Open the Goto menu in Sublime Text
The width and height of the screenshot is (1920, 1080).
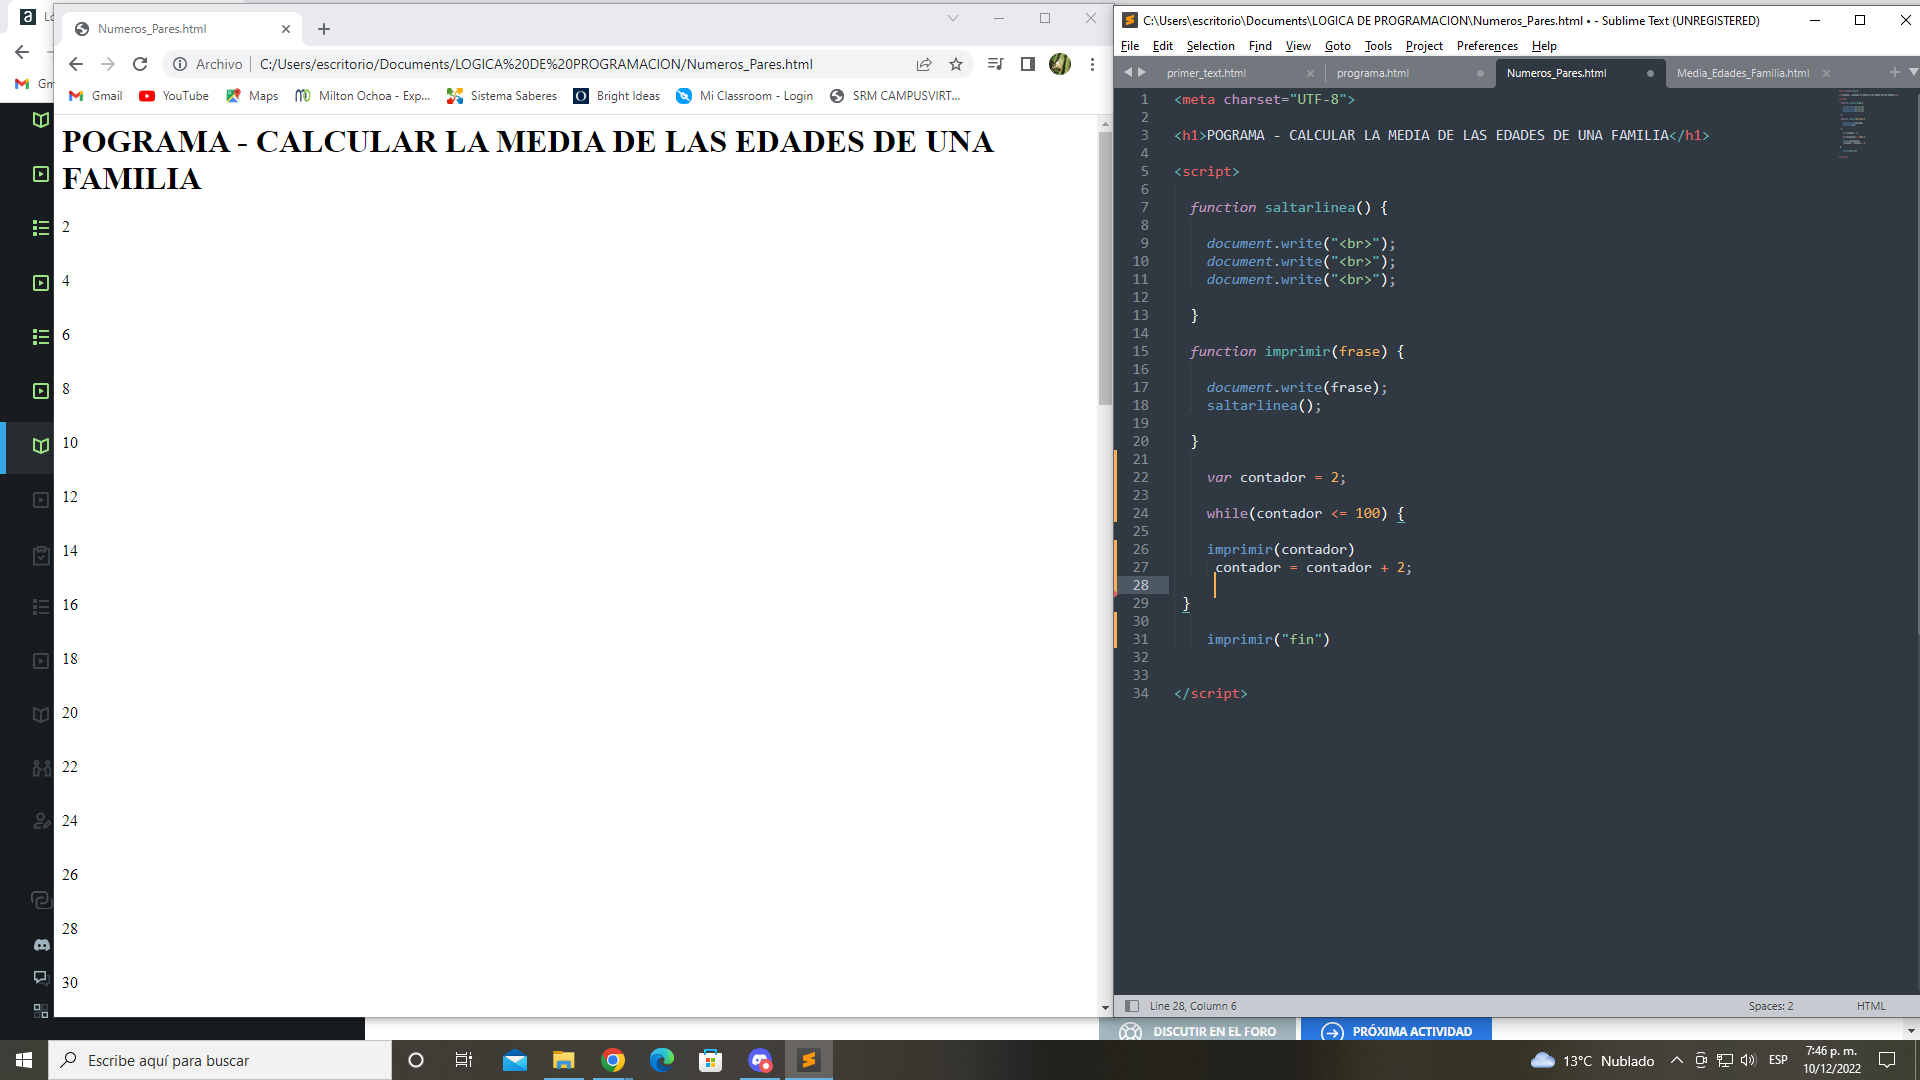tap(1337, 46)
